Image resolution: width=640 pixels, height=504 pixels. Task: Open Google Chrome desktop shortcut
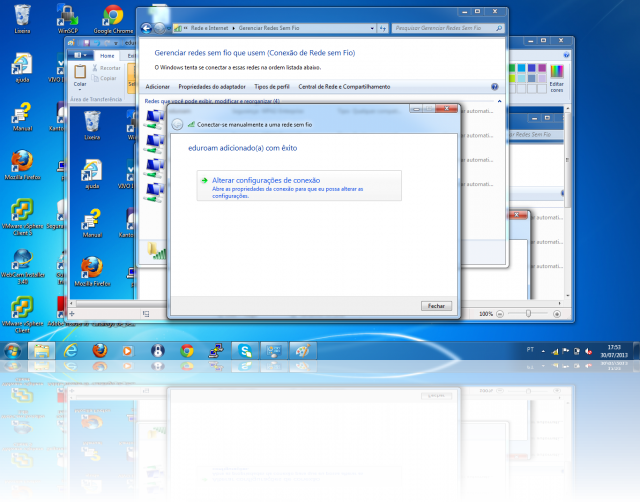coord(113,19)
